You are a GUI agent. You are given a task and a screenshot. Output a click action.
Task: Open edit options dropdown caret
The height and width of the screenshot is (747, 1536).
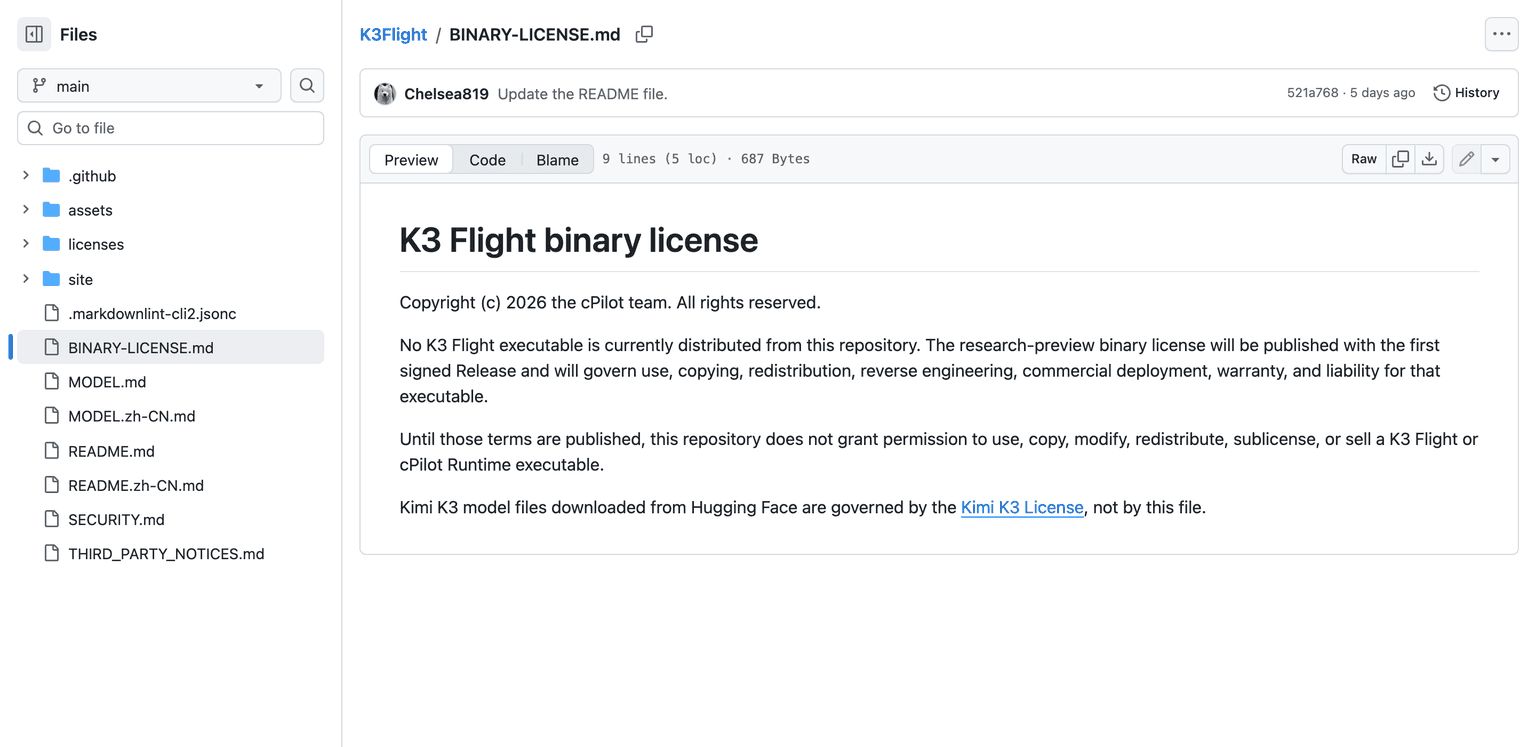(1495, 159)
